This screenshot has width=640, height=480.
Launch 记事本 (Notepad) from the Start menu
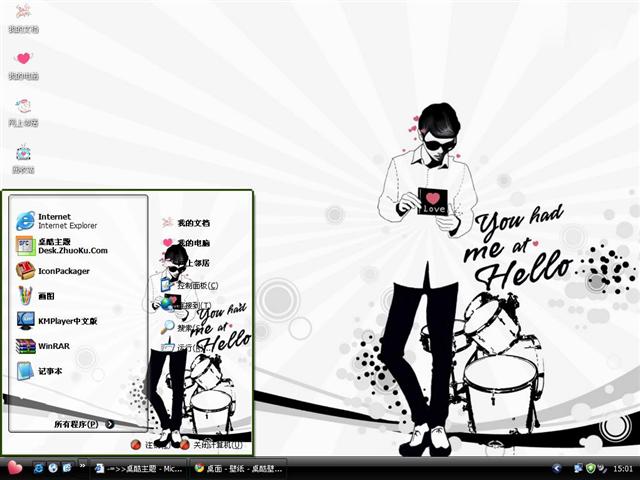click(x=50, y=371)
